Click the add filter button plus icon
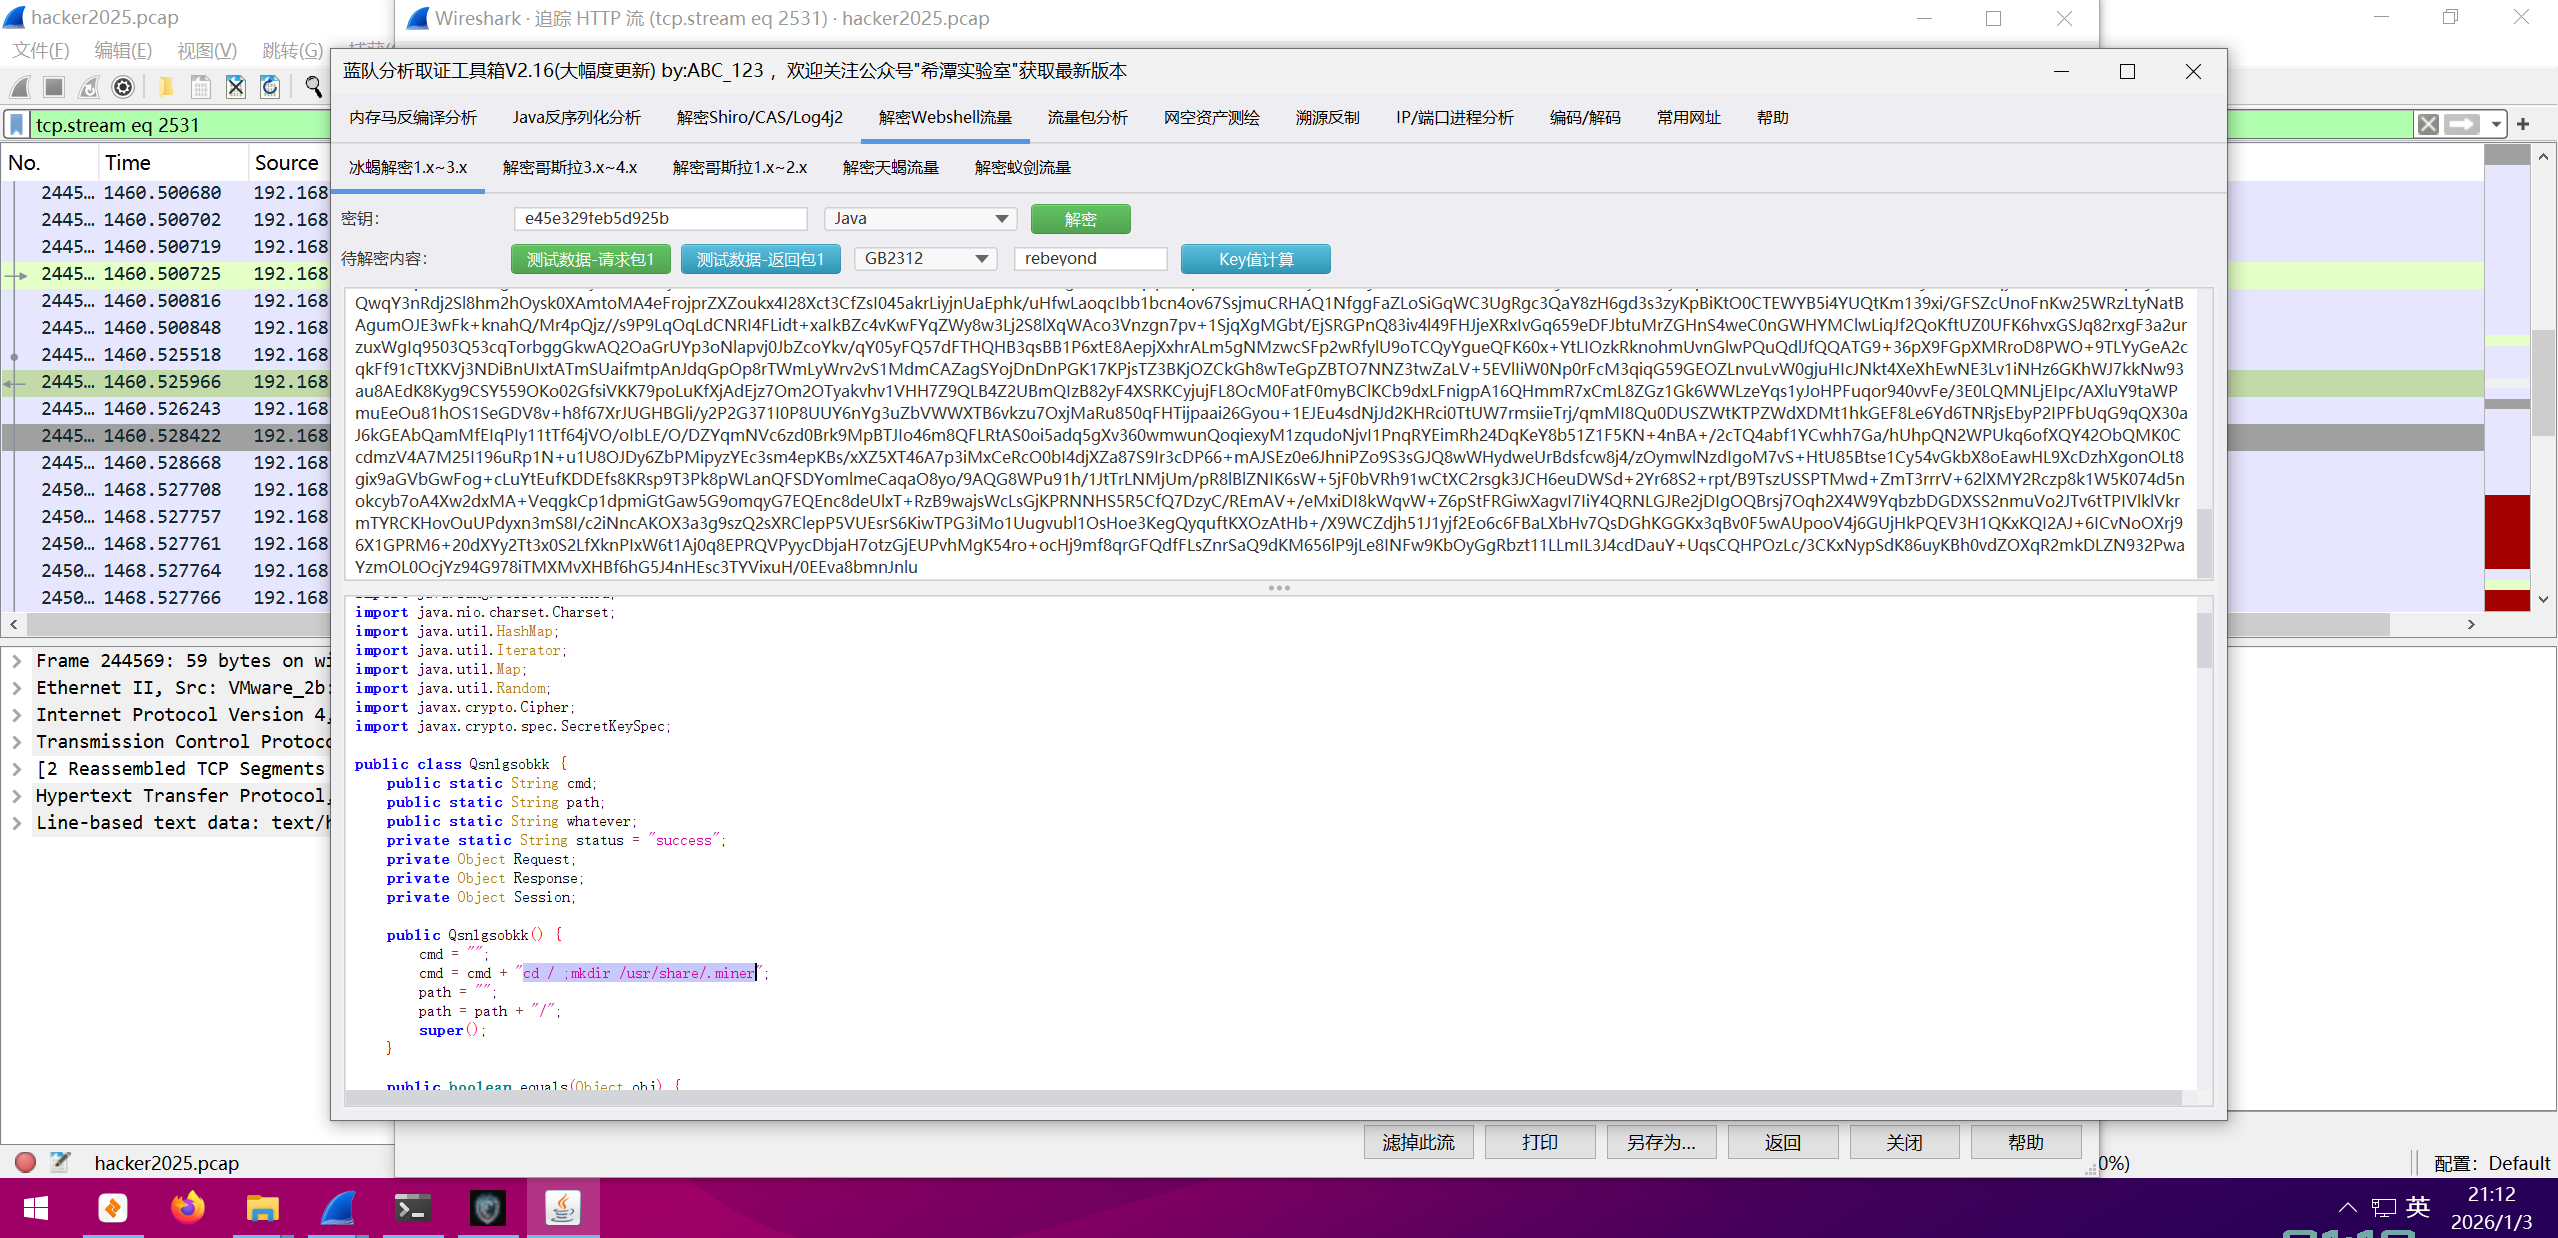2558x1238 pixels. [x=2523, y=124]
